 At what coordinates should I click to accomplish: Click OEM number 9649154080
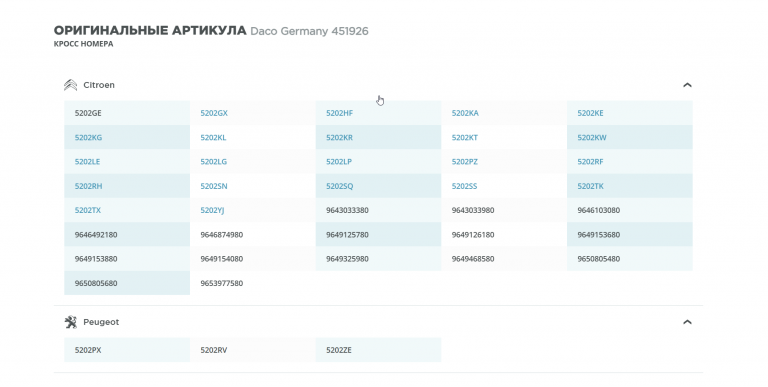[221, 259]
